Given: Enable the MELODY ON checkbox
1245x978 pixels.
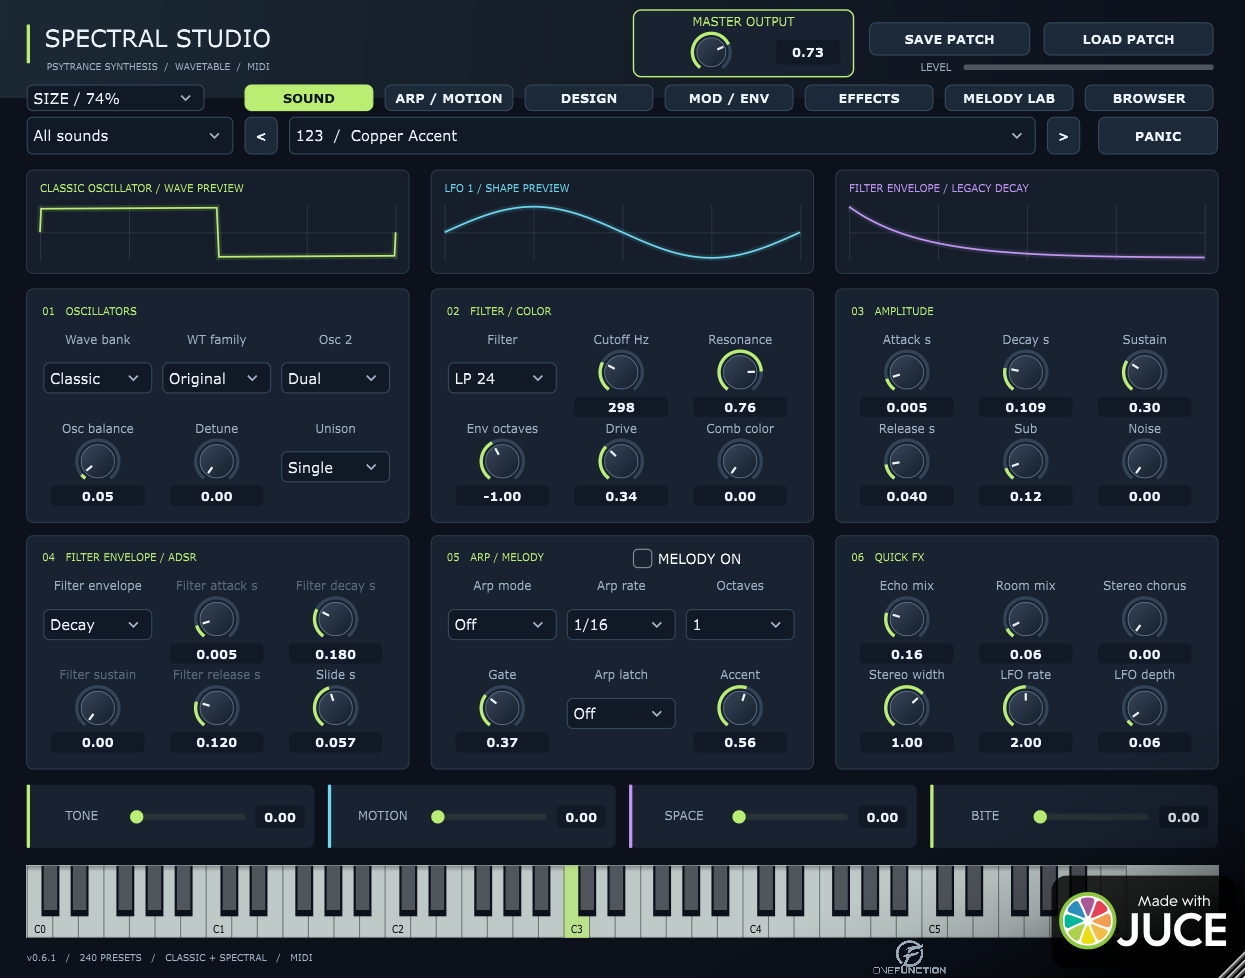Looking at the screenshot, I should pos(643,558).
